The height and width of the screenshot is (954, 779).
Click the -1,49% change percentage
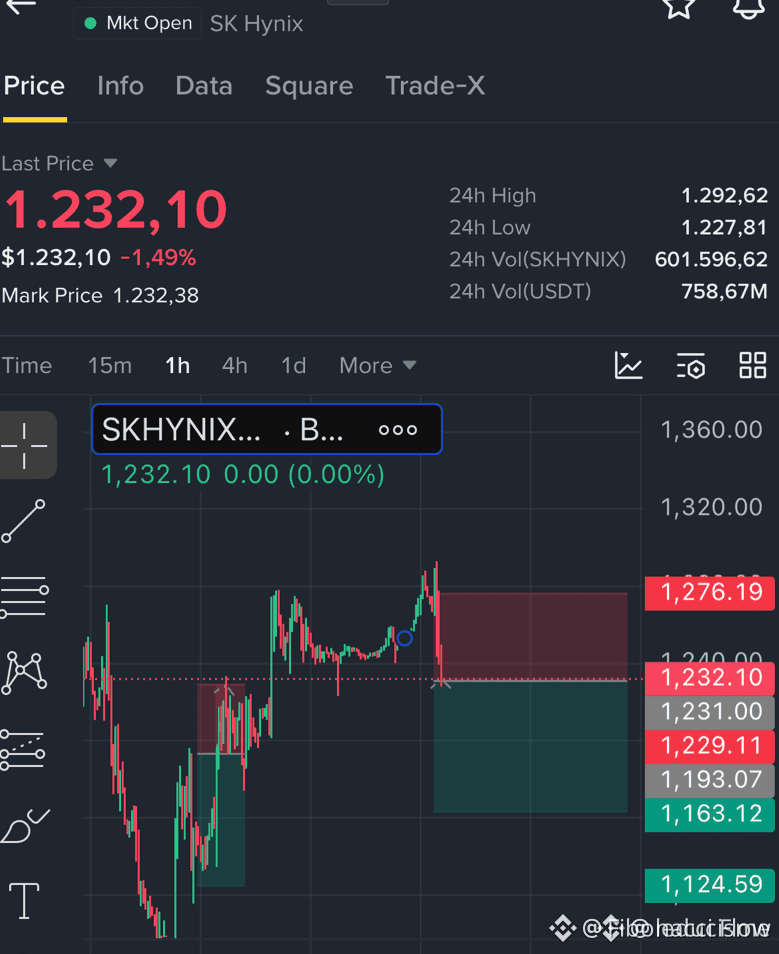[158, 258]
